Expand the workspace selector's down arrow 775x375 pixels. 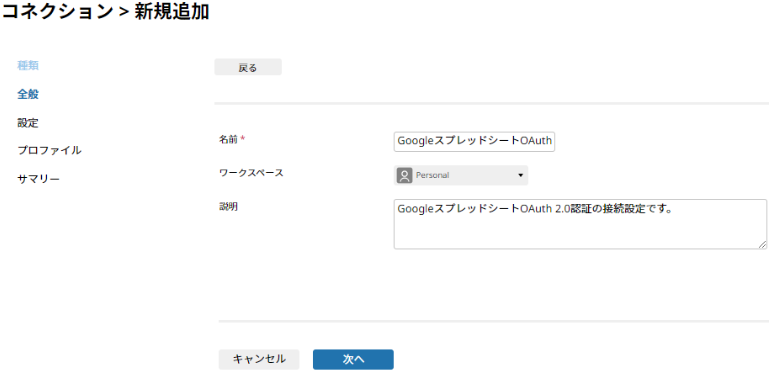pyautogui.click(x=520, y=175)
